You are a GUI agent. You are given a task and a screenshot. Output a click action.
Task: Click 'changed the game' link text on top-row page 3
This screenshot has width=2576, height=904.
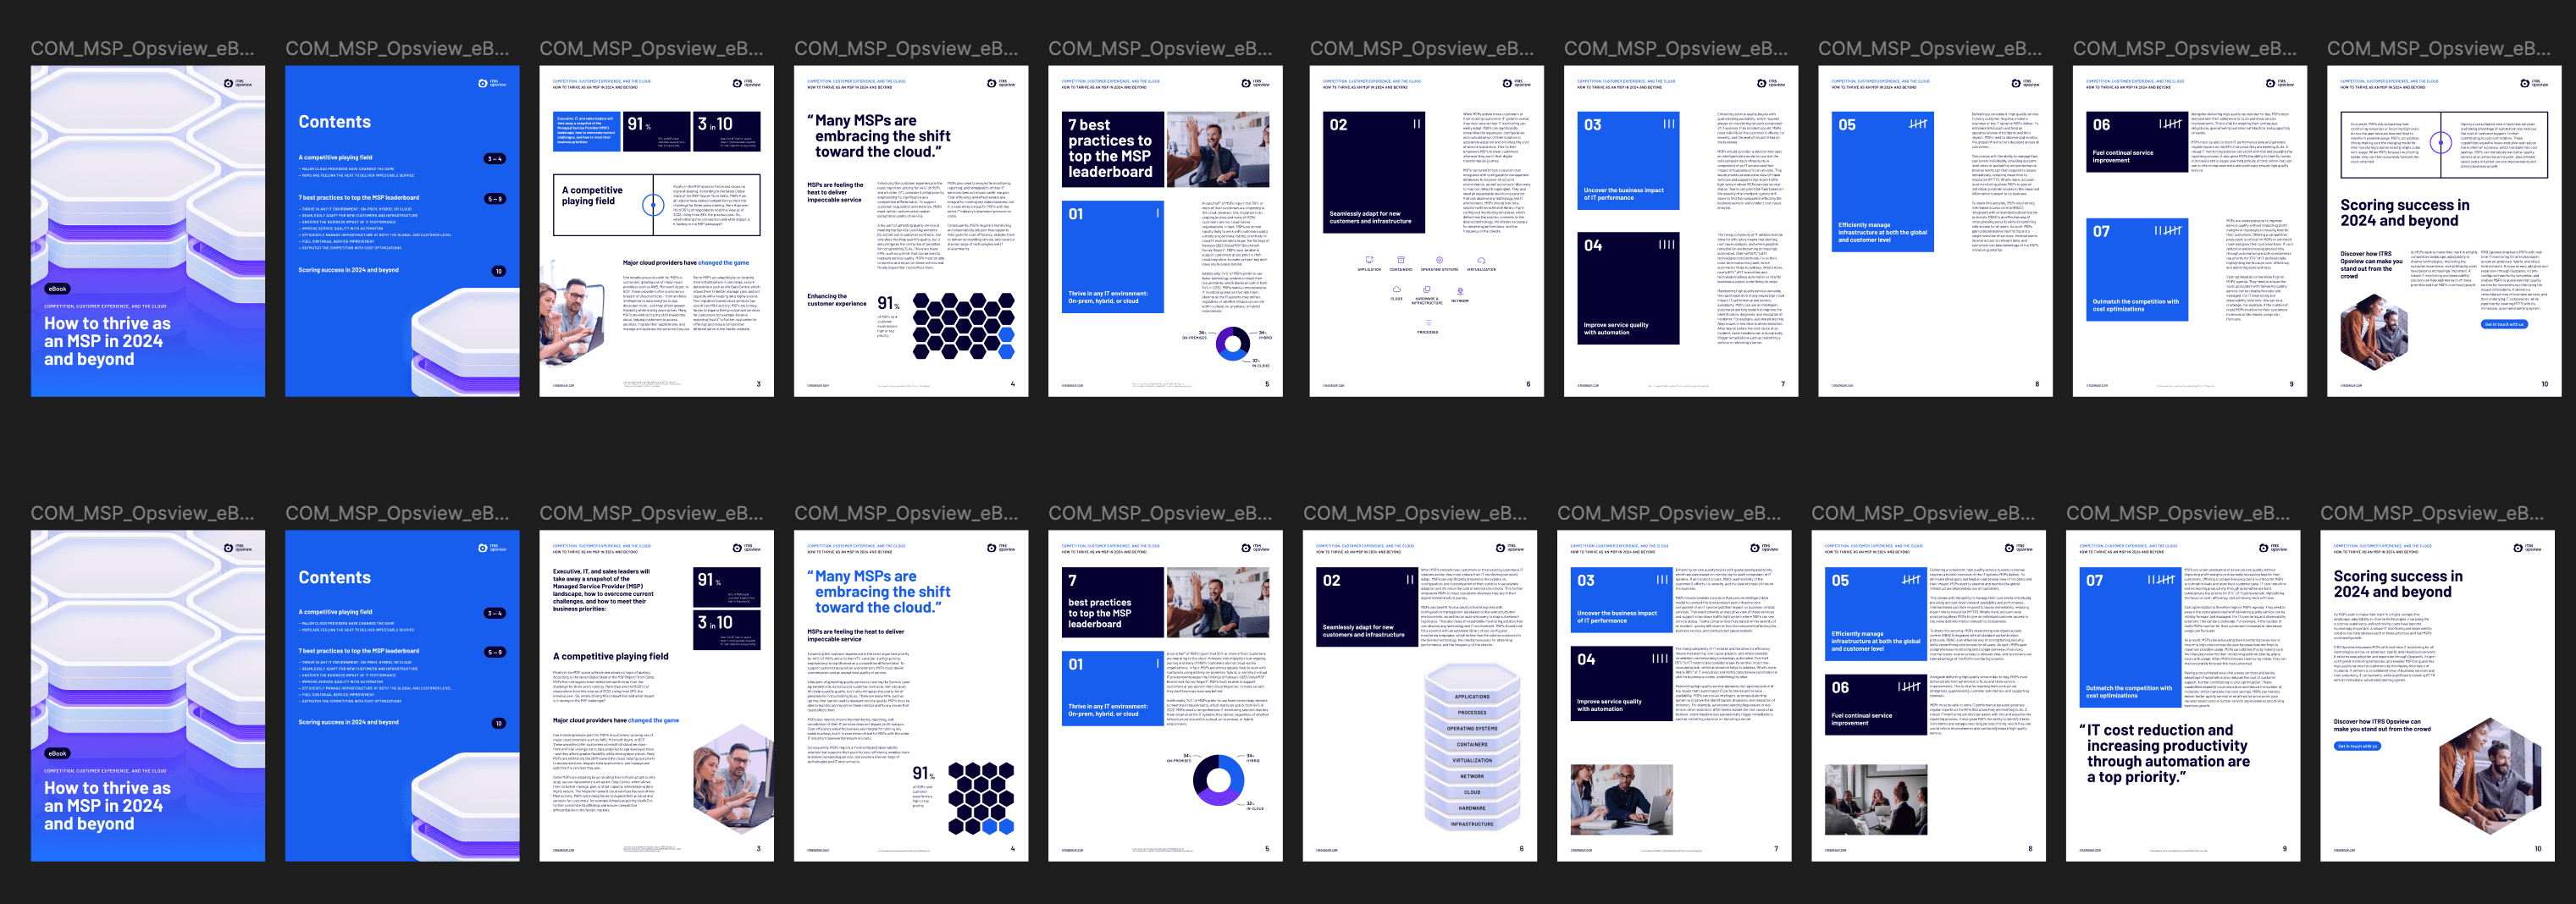(723, 263)
